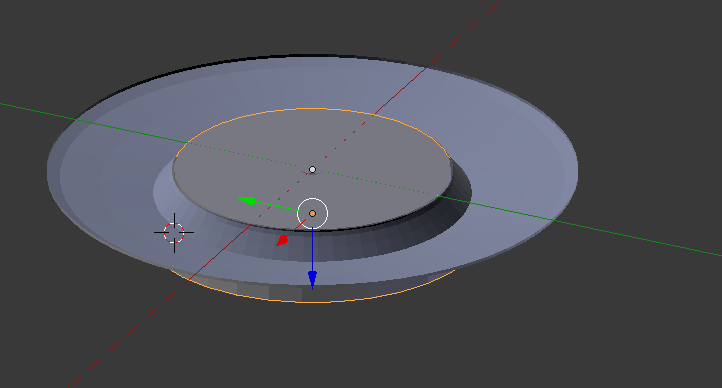722x388 pixels.
Task: Select the white center vertex on top face
Action: pos(313,169)
